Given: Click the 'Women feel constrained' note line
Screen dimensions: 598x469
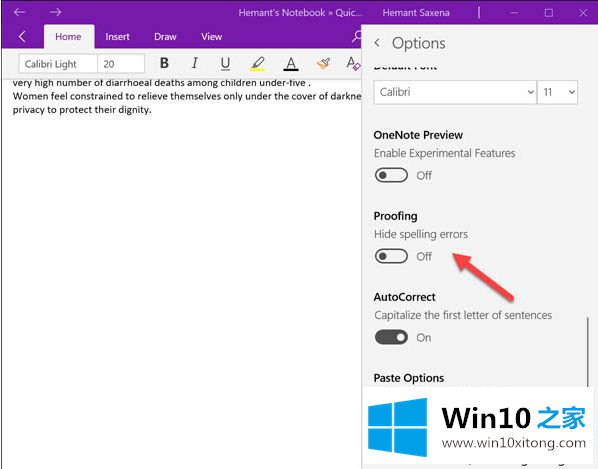Looking at the screenshot, I should (187, 96).
